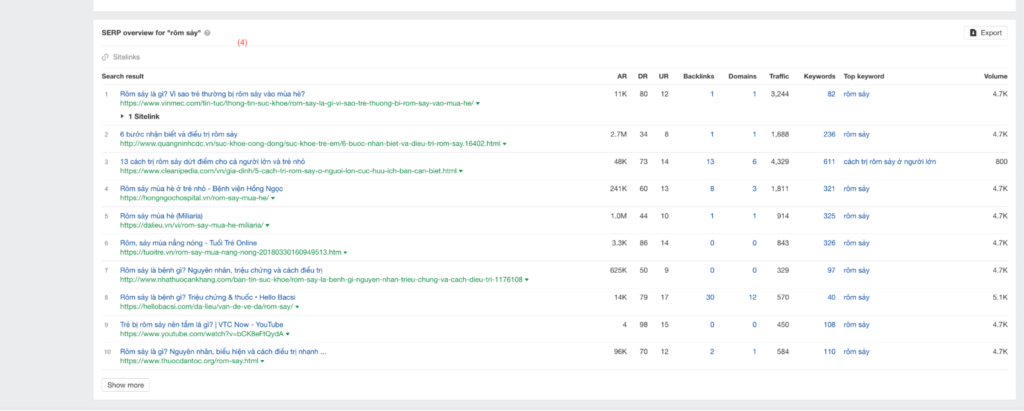Open dropdown arrow next to vinmec.com URL
1024x411 pixels.
pos(478,103)
